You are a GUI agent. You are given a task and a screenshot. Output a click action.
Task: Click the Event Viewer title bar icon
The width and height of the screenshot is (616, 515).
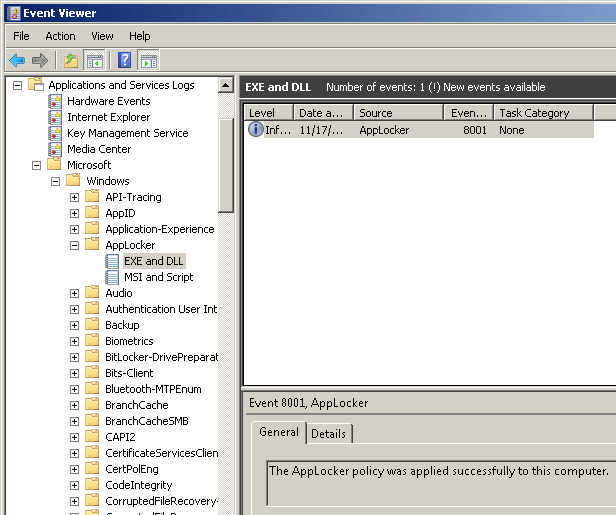coord(14,13)
